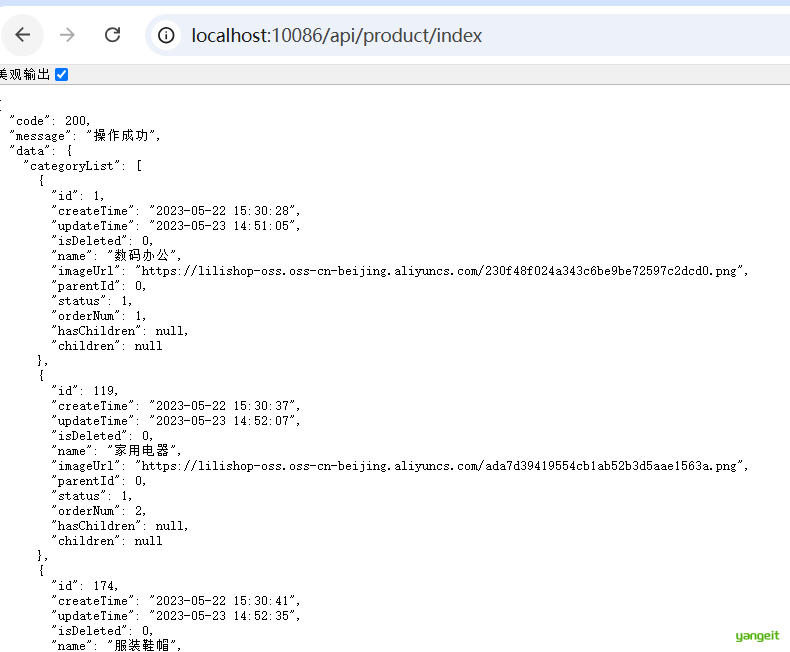Click the localhost:10086/api/product/index address field
790x652 pixels.
pos(337,35)
